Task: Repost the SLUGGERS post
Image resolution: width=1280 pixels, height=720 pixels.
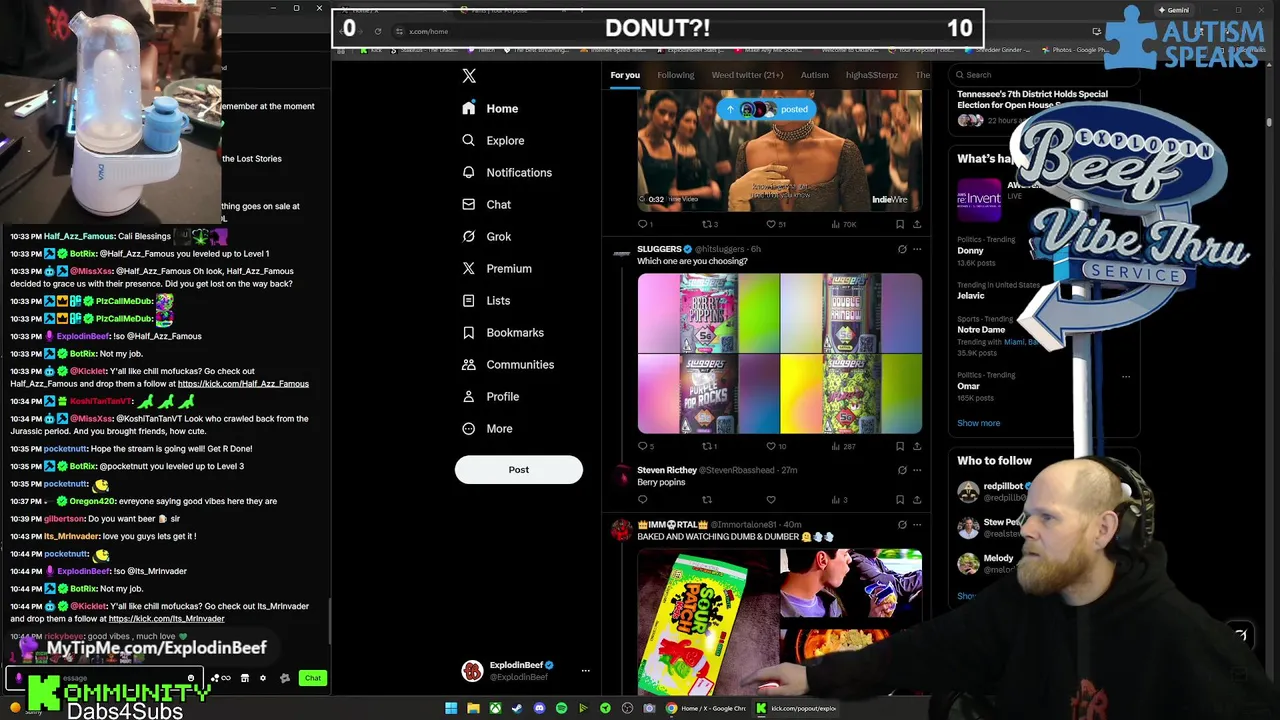Action: tap(708, 446)
